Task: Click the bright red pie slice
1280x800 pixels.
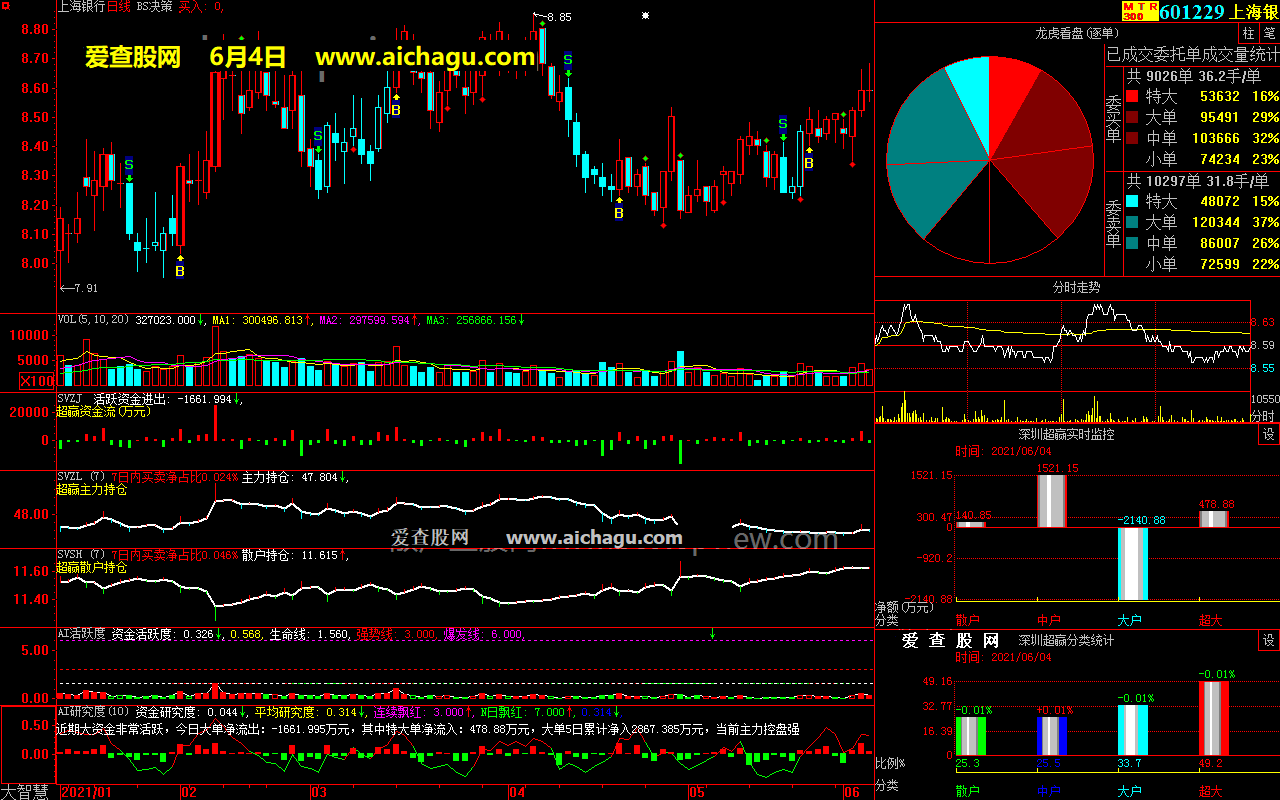Action: point(1008,100)
